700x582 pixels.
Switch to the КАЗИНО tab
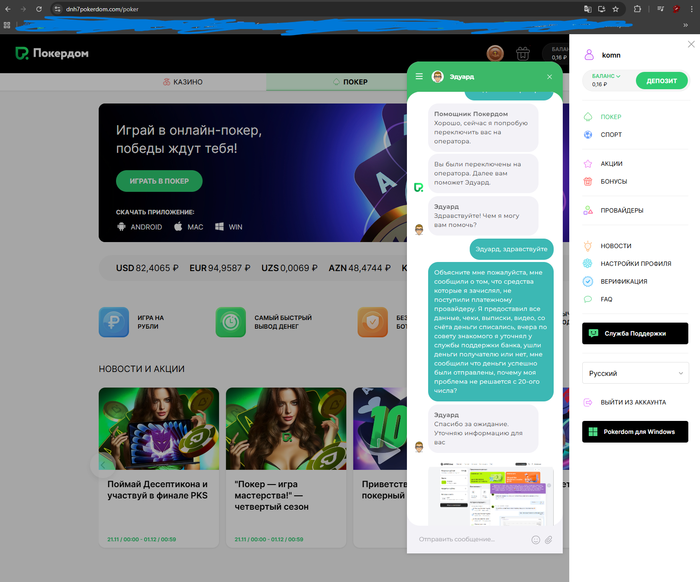click(x=183, y=82)
